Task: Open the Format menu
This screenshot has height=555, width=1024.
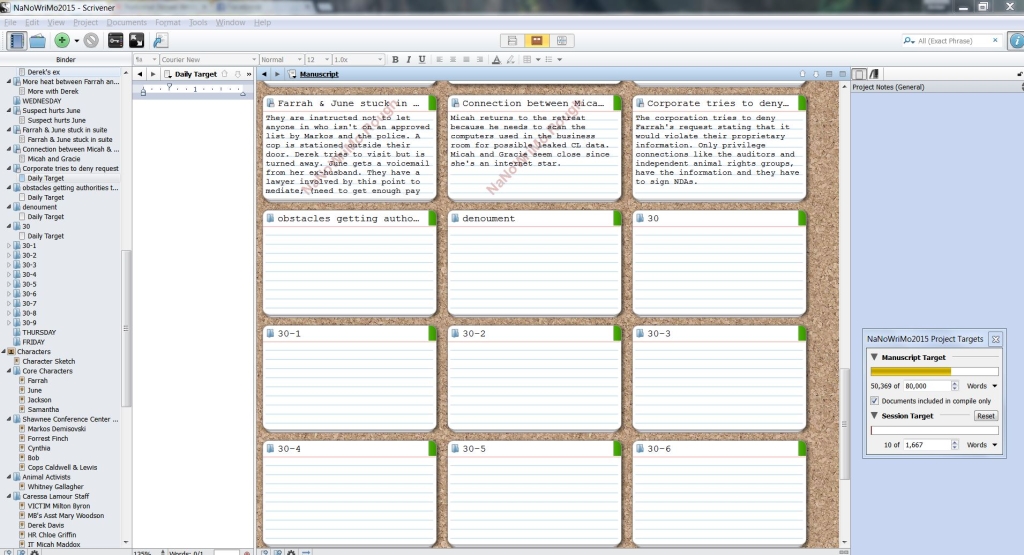Action: pos(168,22)
